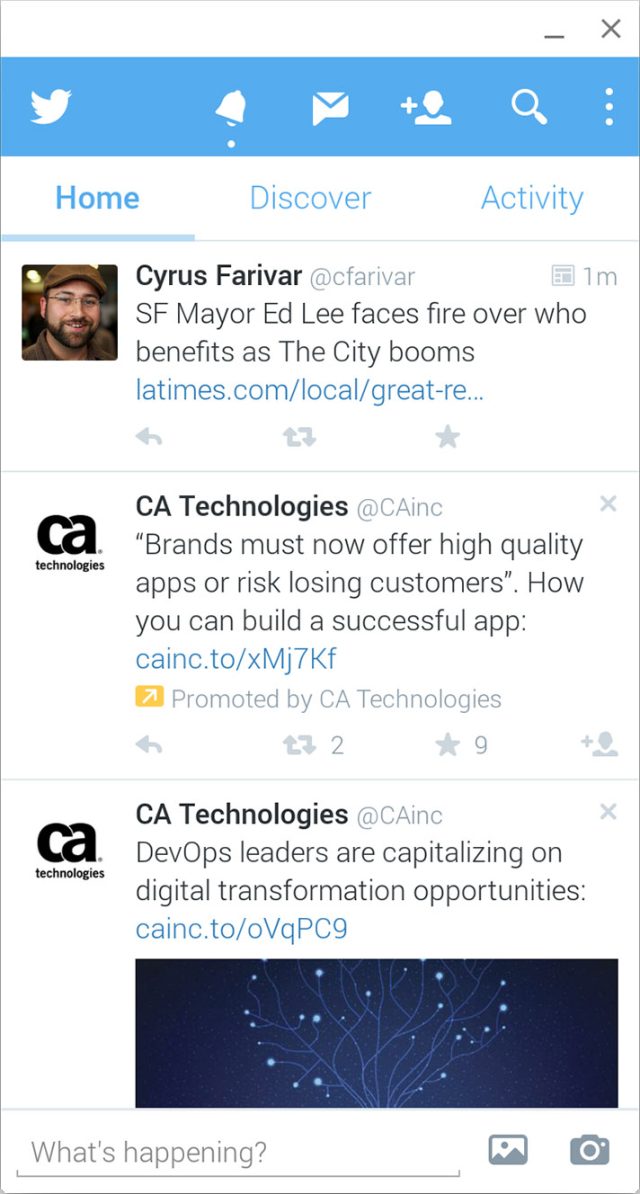
Task: Attach a photo from the gallery icon
Action: click(508, 1150)
